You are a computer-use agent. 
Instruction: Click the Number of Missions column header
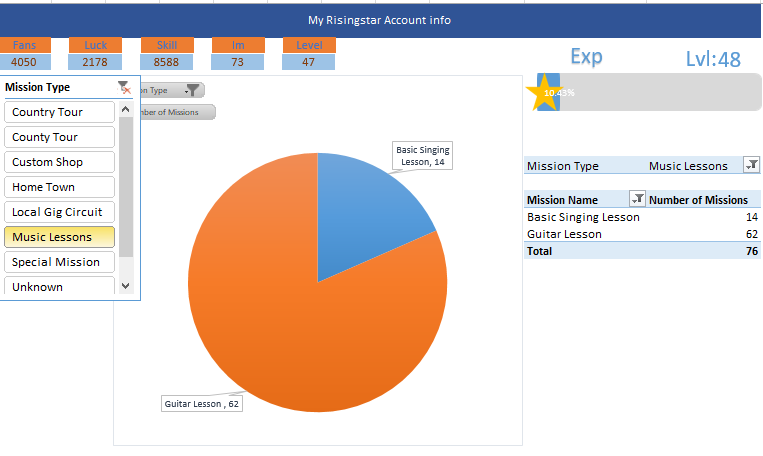pyautogui.click(x=698, y=200)
